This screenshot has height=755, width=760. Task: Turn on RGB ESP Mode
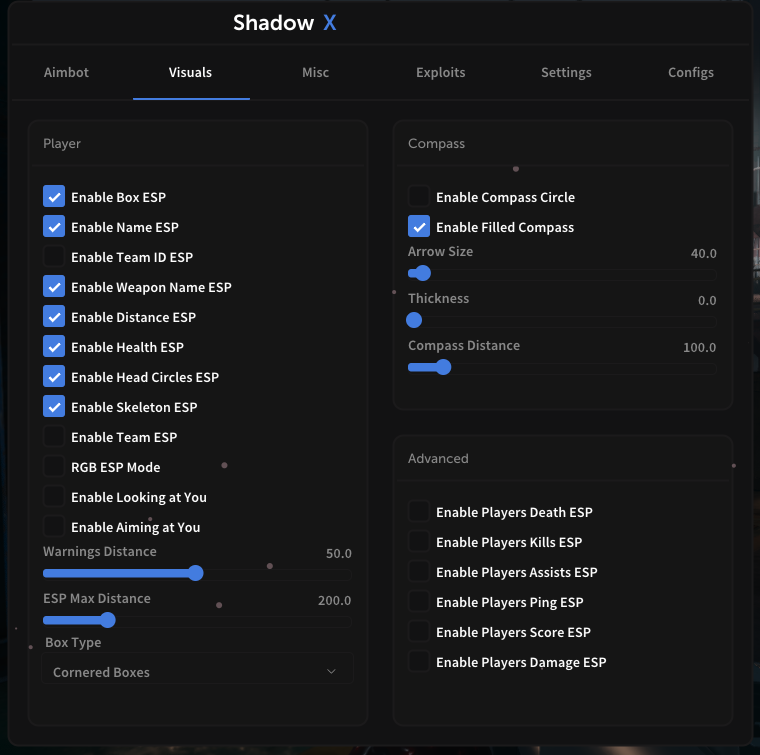tap(54, 467)
